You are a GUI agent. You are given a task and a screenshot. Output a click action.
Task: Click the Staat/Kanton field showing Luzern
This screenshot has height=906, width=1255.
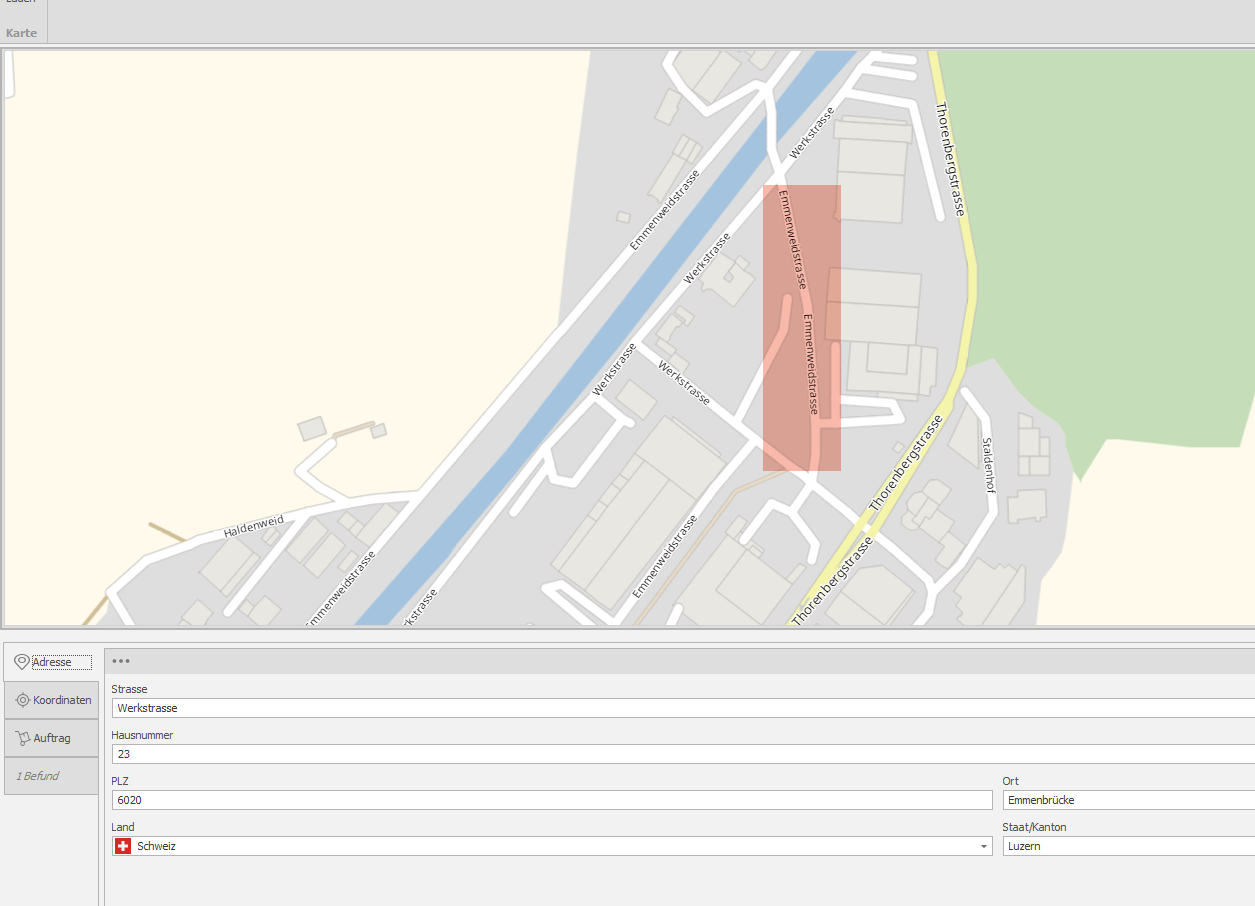[x=1127, y=846]
